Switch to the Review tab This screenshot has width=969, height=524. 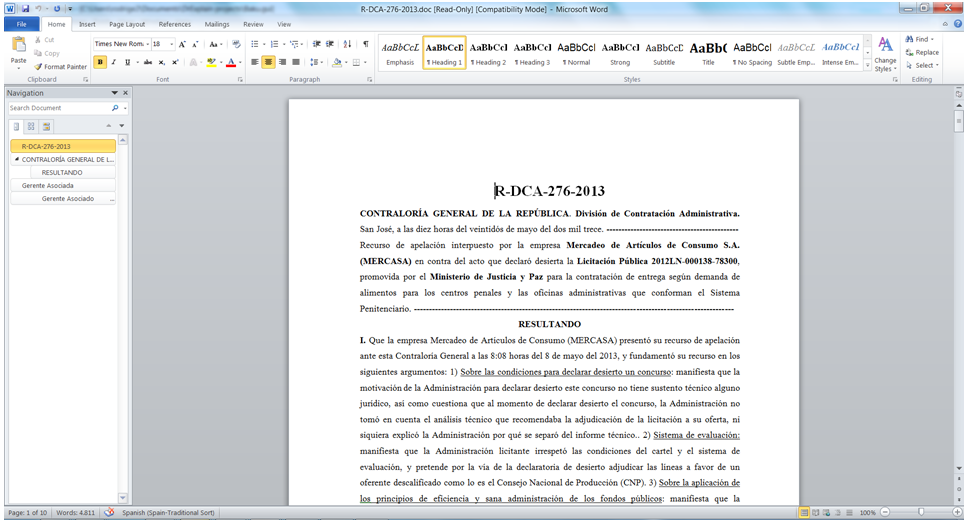click(253, 24)
